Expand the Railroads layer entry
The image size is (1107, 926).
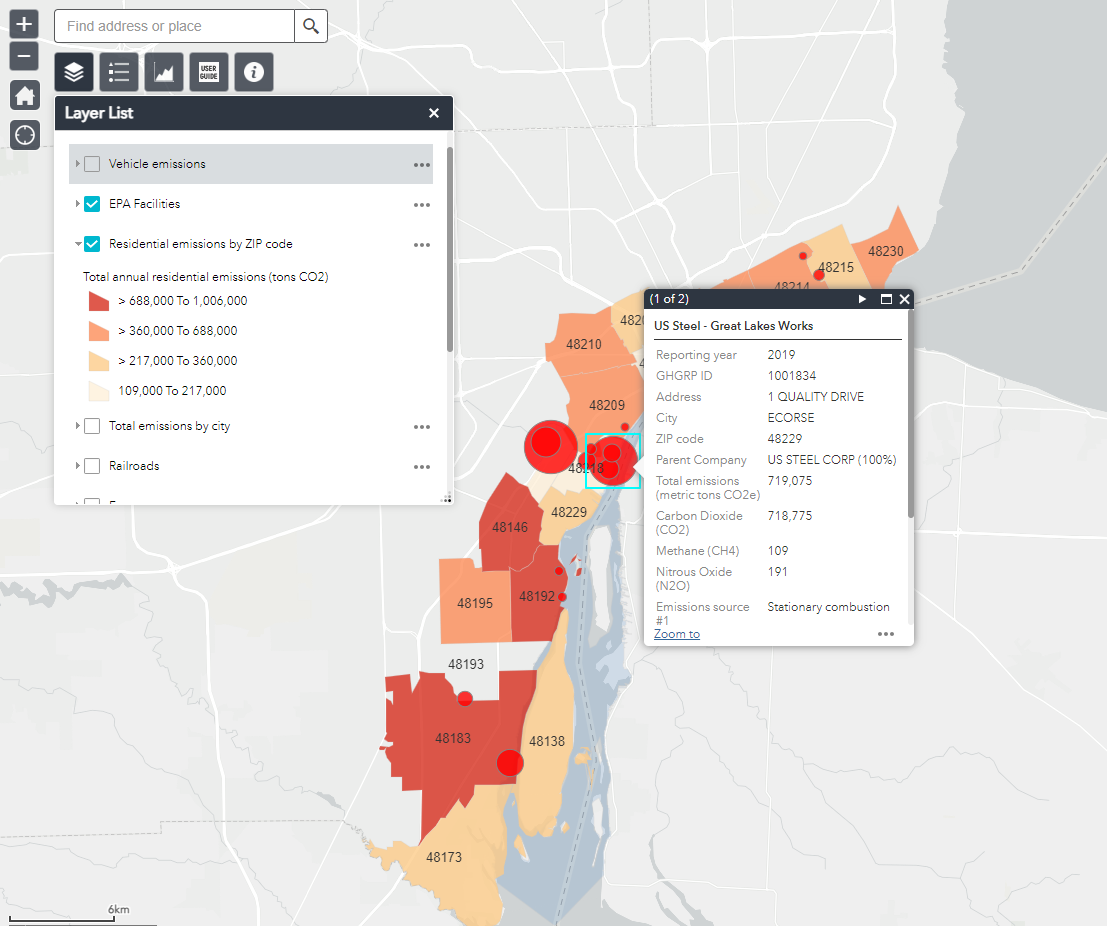(x=77, y=466)
